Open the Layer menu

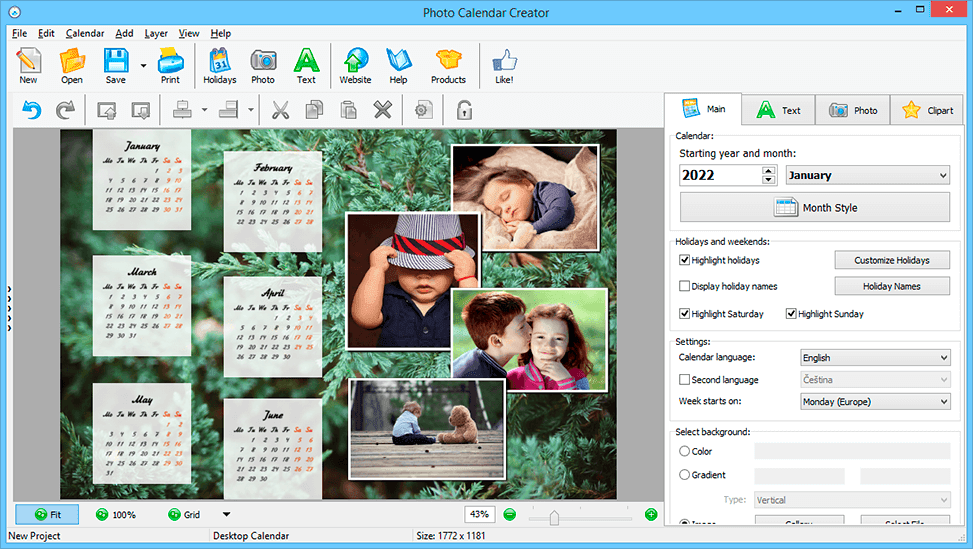[x=156, y=33]
